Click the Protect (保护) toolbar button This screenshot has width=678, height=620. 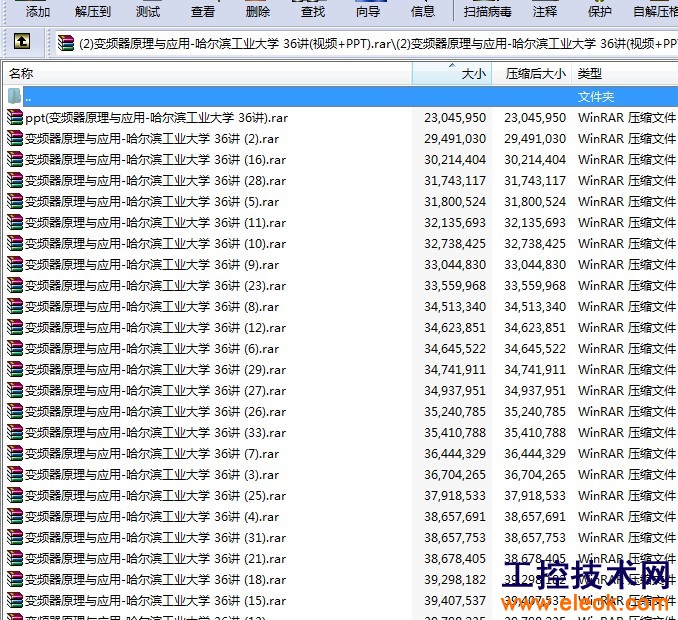600,11
